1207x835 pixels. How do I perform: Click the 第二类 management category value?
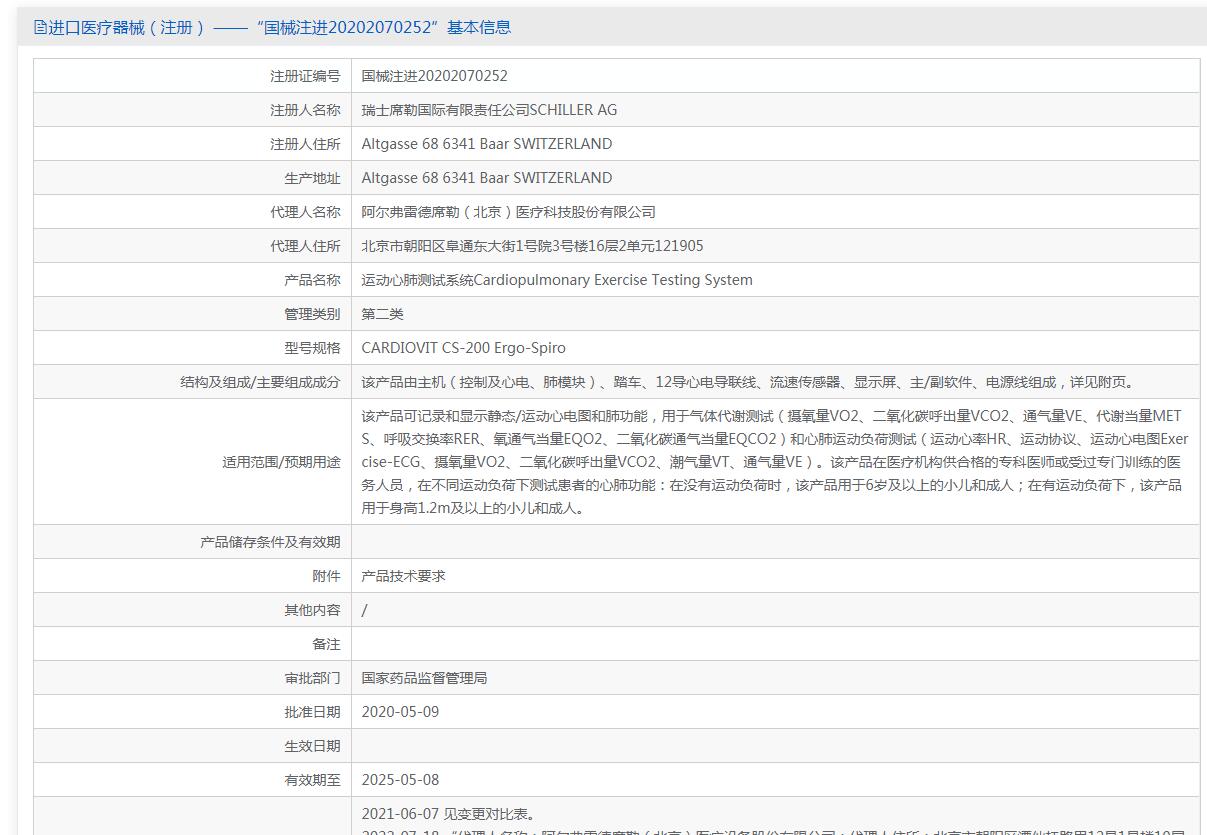pyautogui.click(x=383, y=314)
